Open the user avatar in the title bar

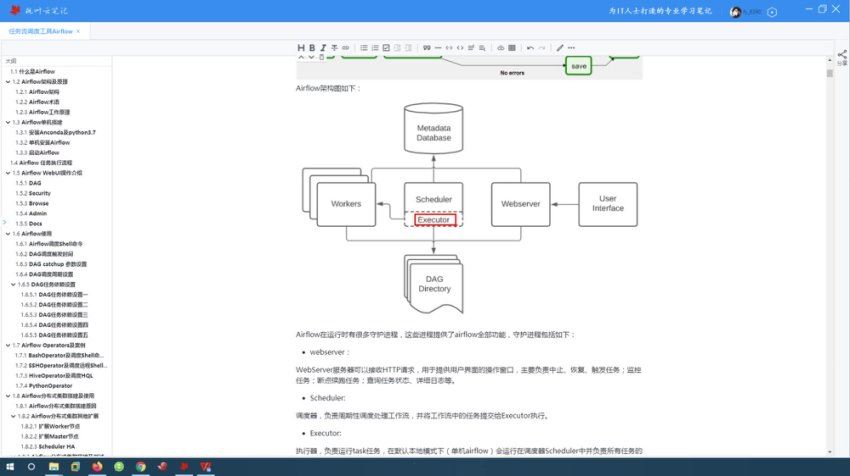click(736, 11)
